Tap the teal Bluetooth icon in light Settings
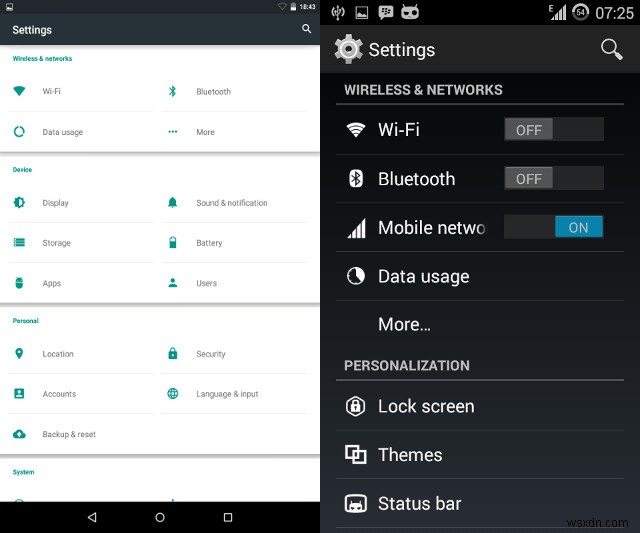The height and width of the screenshot is (533, 640). coord(173,91)
